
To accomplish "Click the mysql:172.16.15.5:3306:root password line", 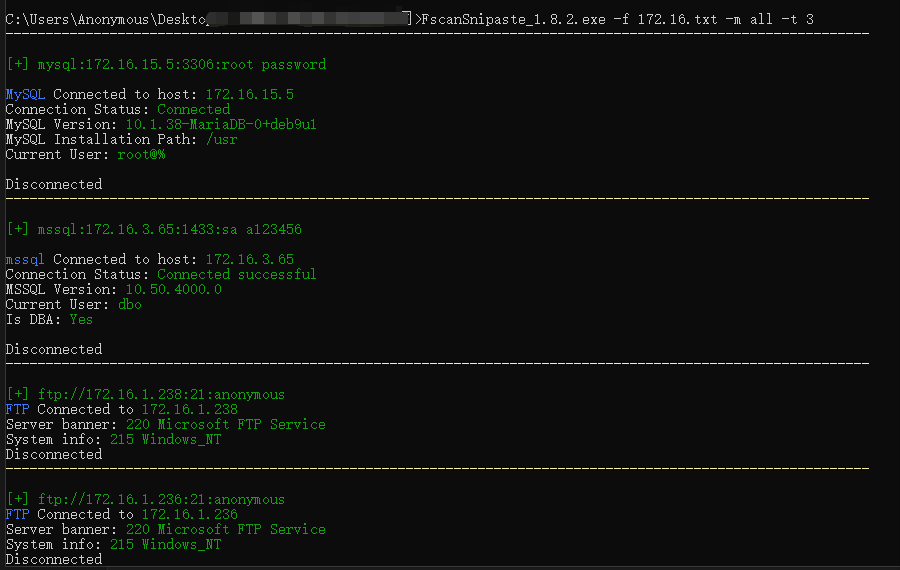I will tap(166, 64).
